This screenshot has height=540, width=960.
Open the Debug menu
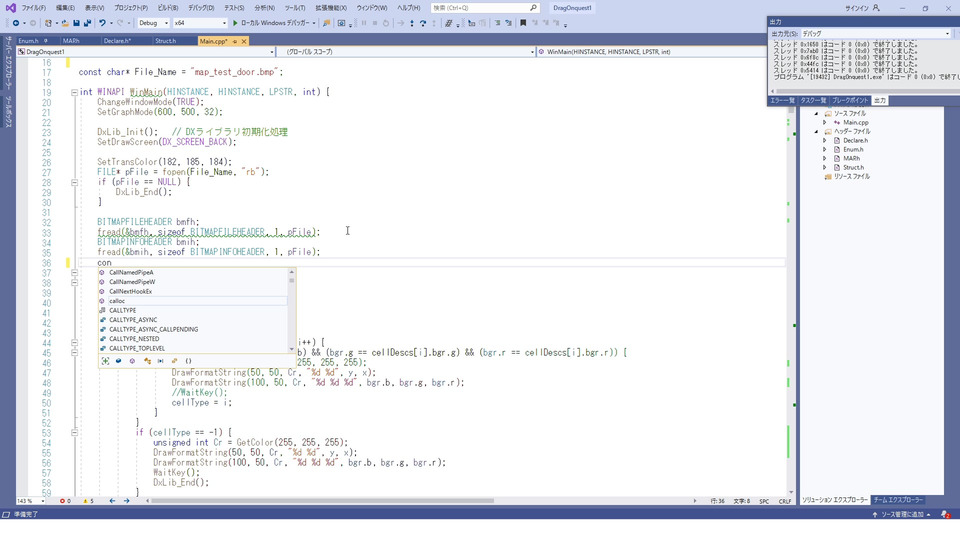tap(201, 8)
